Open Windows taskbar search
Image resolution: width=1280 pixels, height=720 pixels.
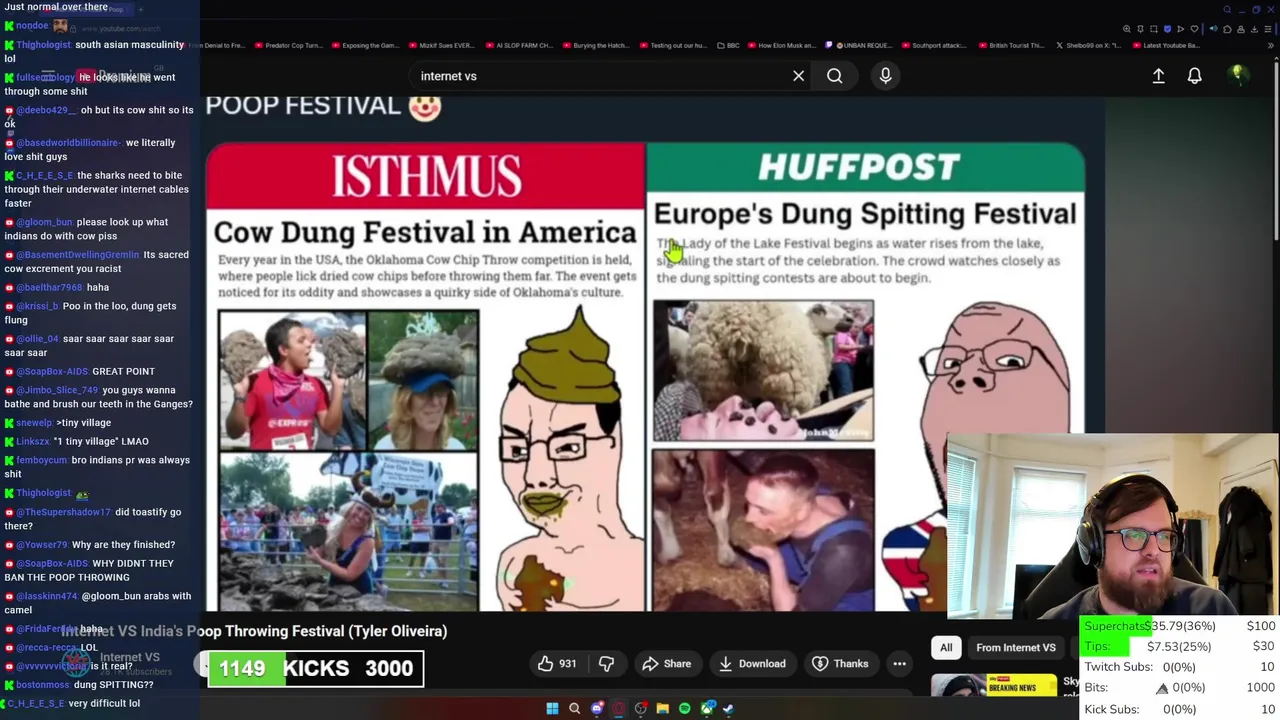574,708
